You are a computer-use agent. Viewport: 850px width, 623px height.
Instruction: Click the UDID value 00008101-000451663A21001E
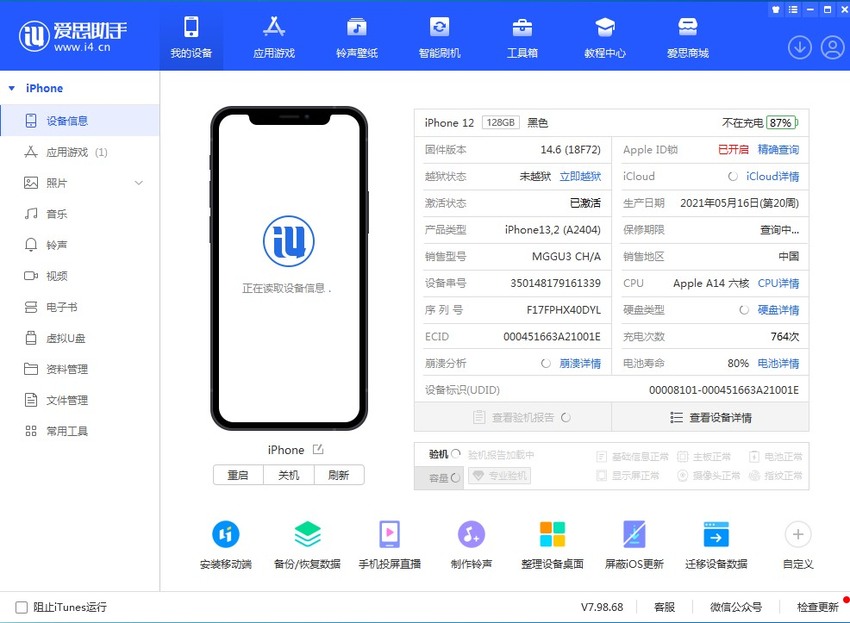724,390
